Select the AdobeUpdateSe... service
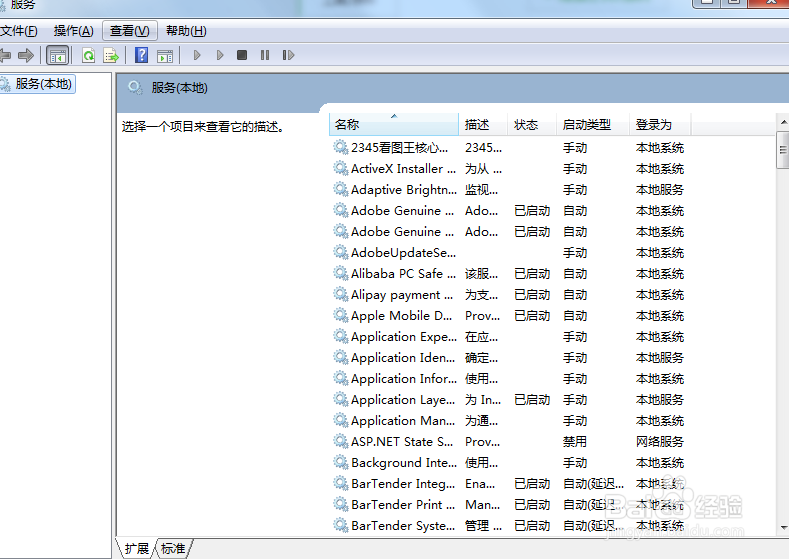The width and height of the screenshot is (789, 559). point(508,253)
